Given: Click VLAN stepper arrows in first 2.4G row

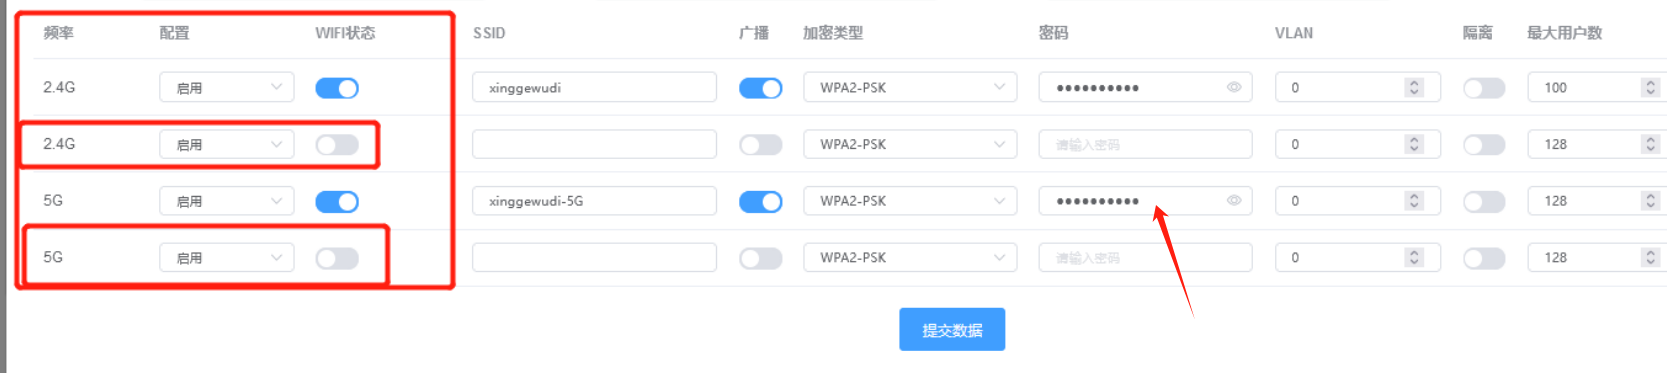Looking at the screenshot, I should point(1414,87).
